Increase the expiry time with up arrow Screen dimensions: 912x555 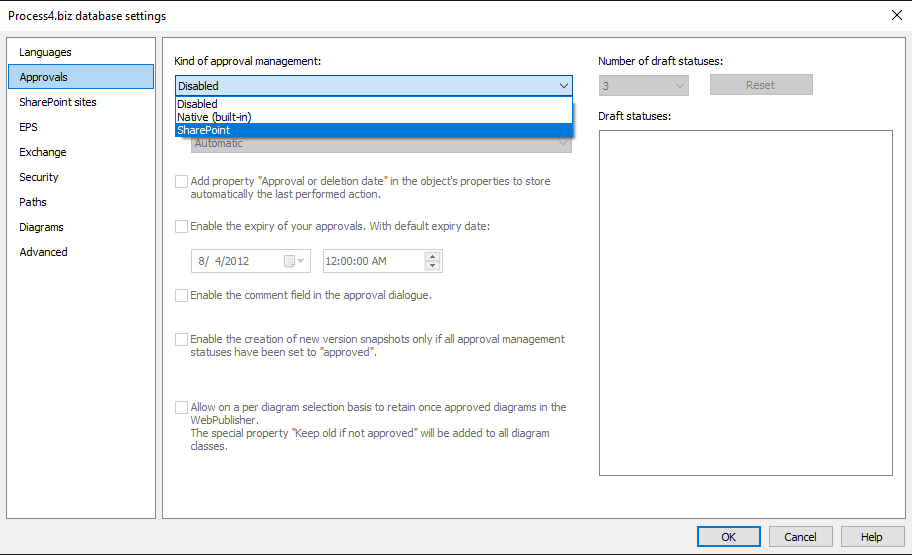432,256
